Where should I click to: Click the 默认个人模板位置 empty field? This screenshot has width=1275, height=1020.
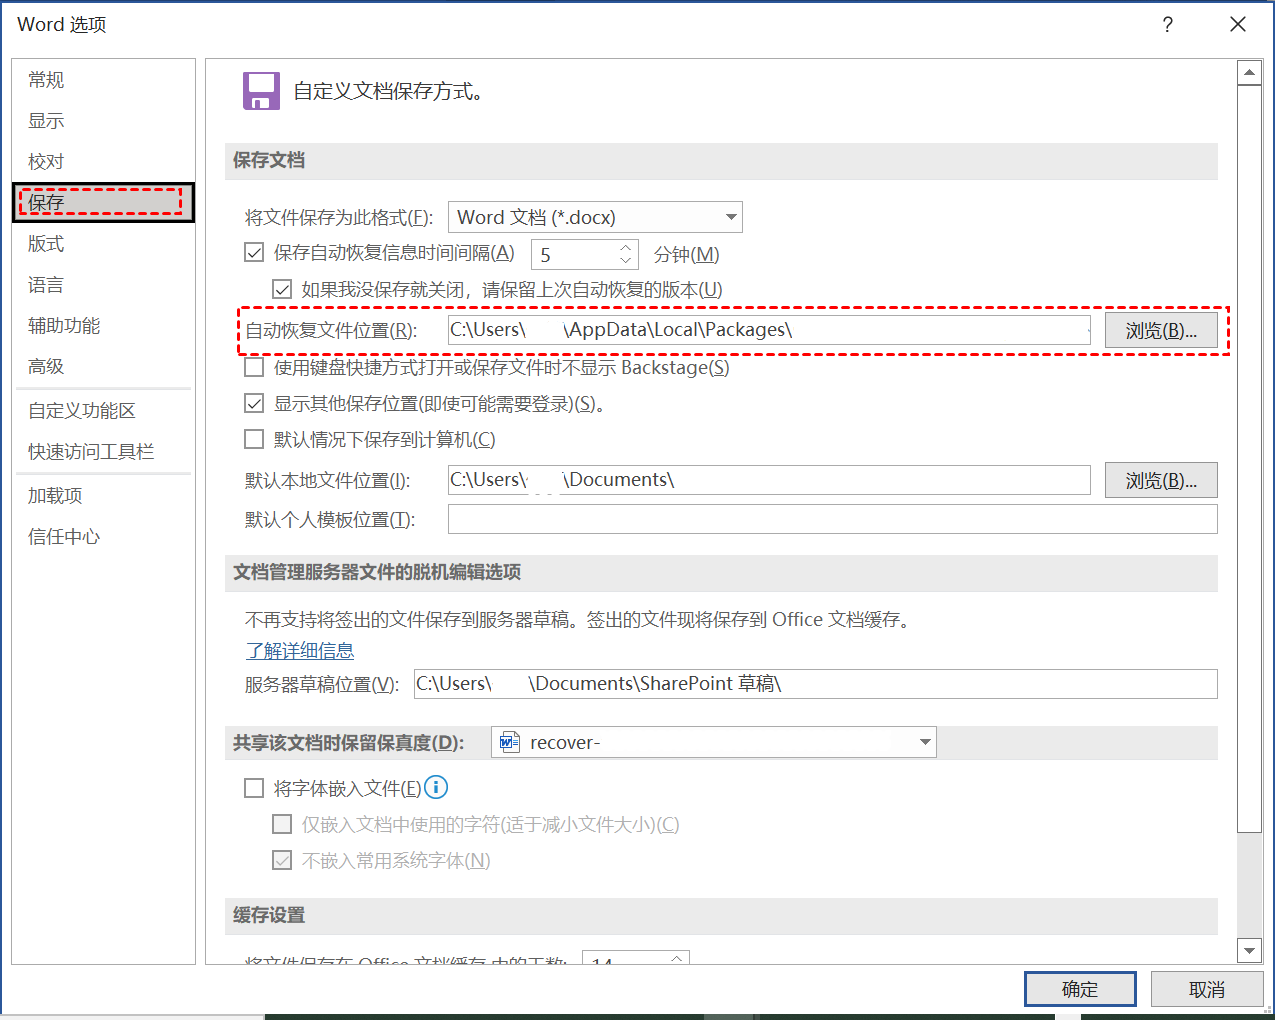833,519
